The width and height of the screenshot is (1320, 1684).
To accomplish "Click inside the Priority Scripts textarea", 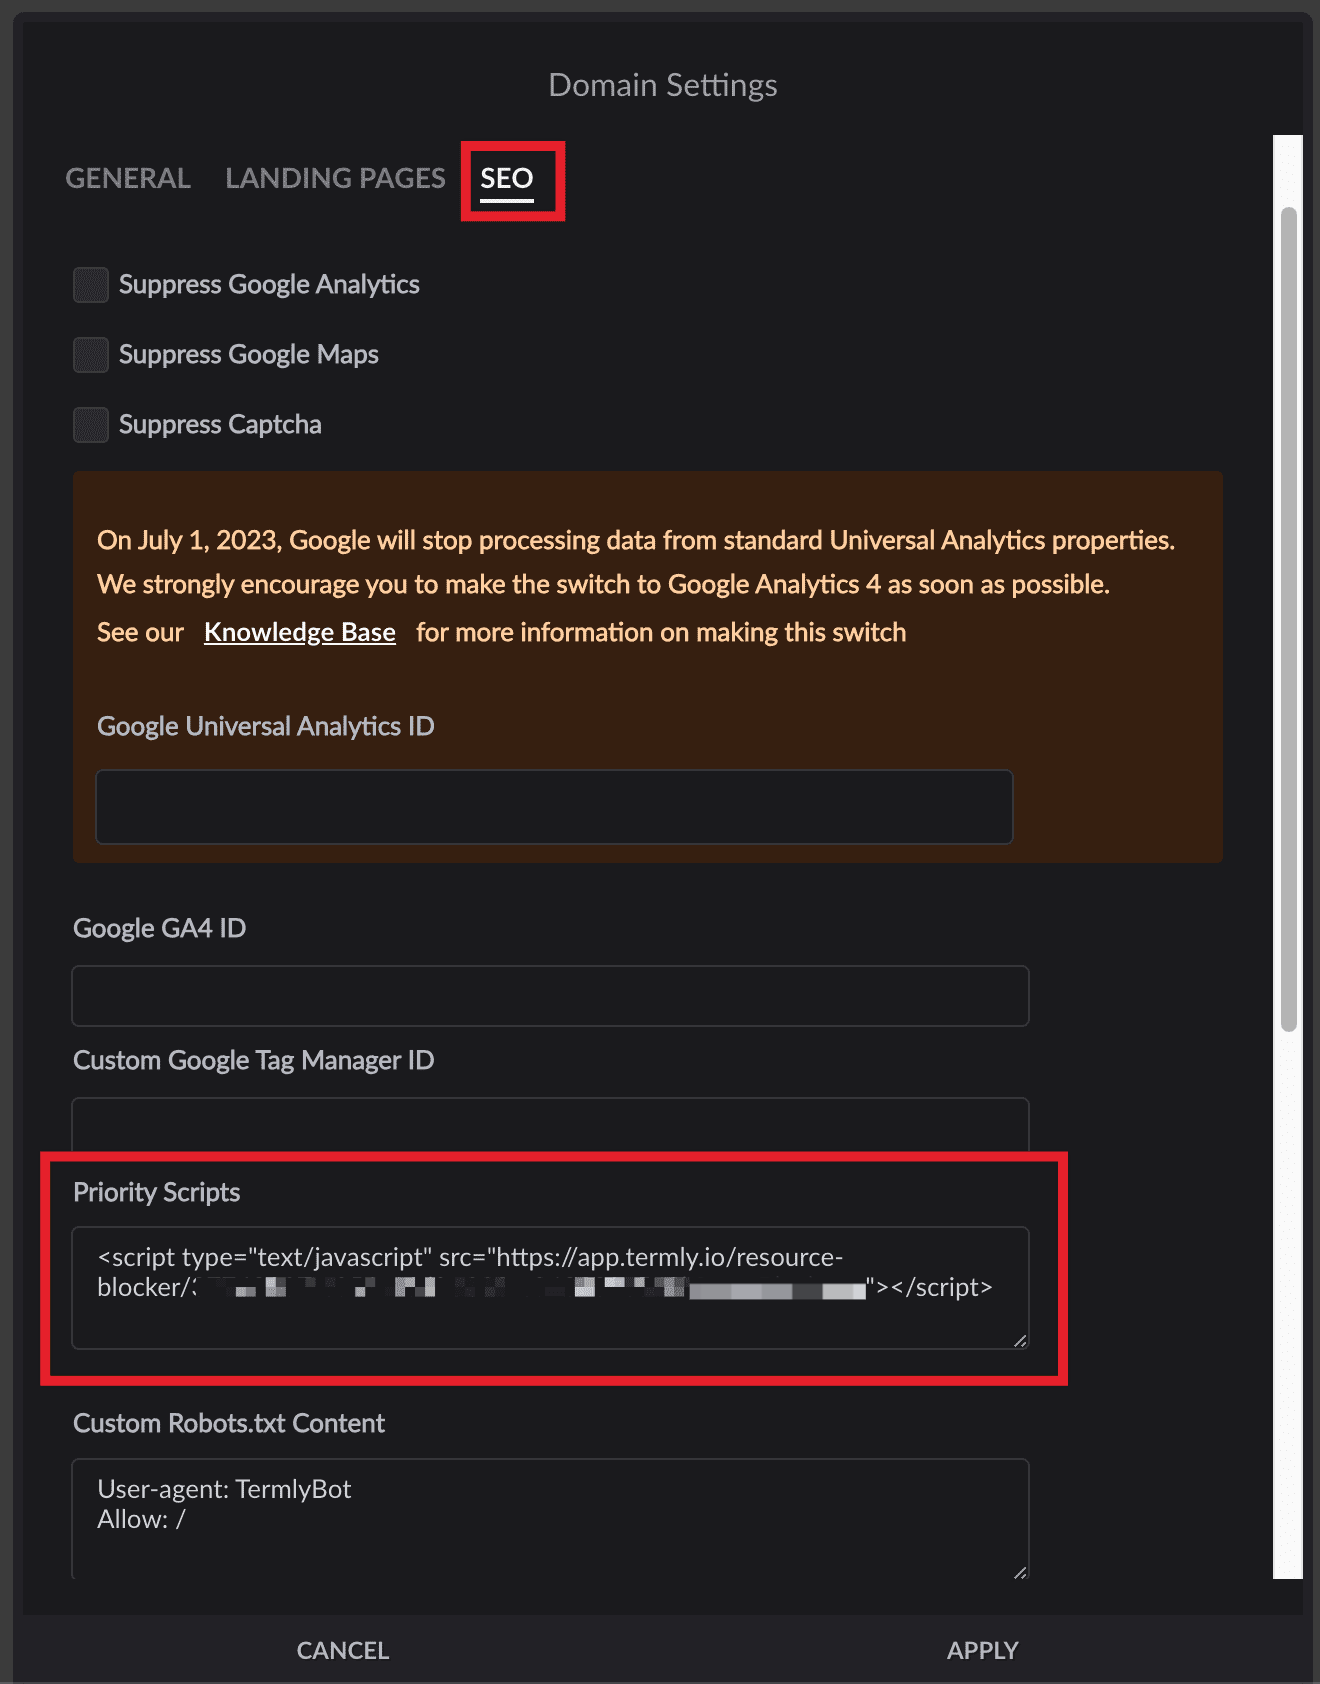I will click(x=550, y=1288).
